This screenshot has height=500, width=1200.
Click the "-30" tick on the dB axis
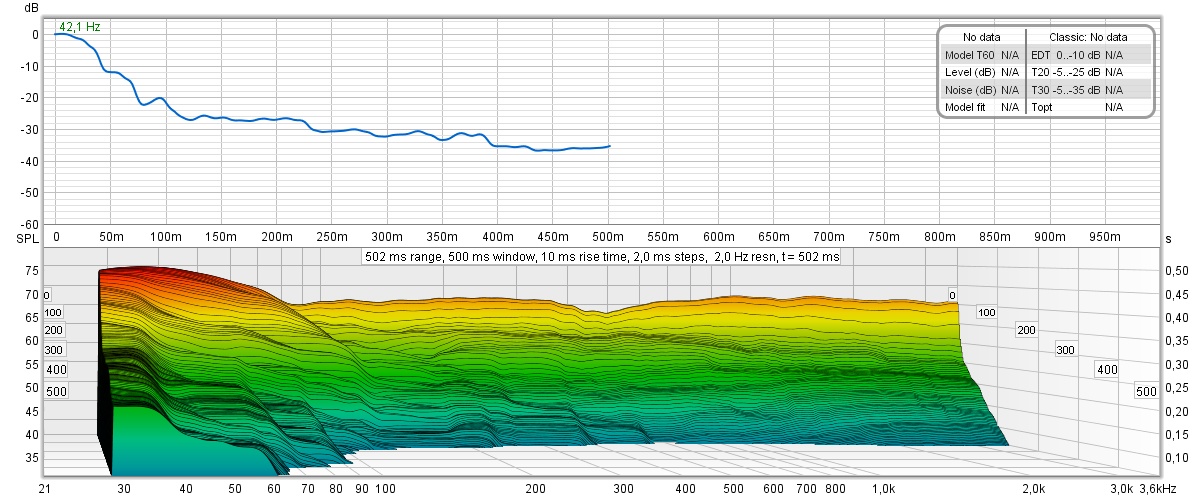(29, 130)
